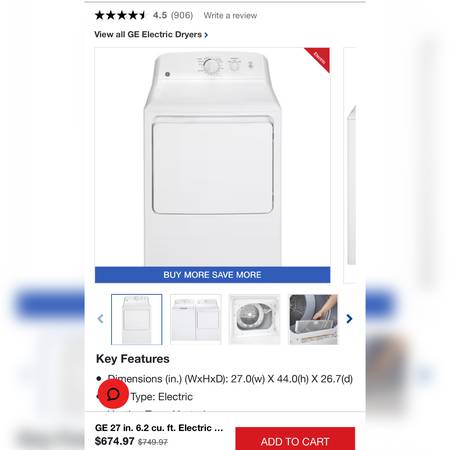
Task: Click the chevron next to GE Electric Dryers
Action: [206, 35]
